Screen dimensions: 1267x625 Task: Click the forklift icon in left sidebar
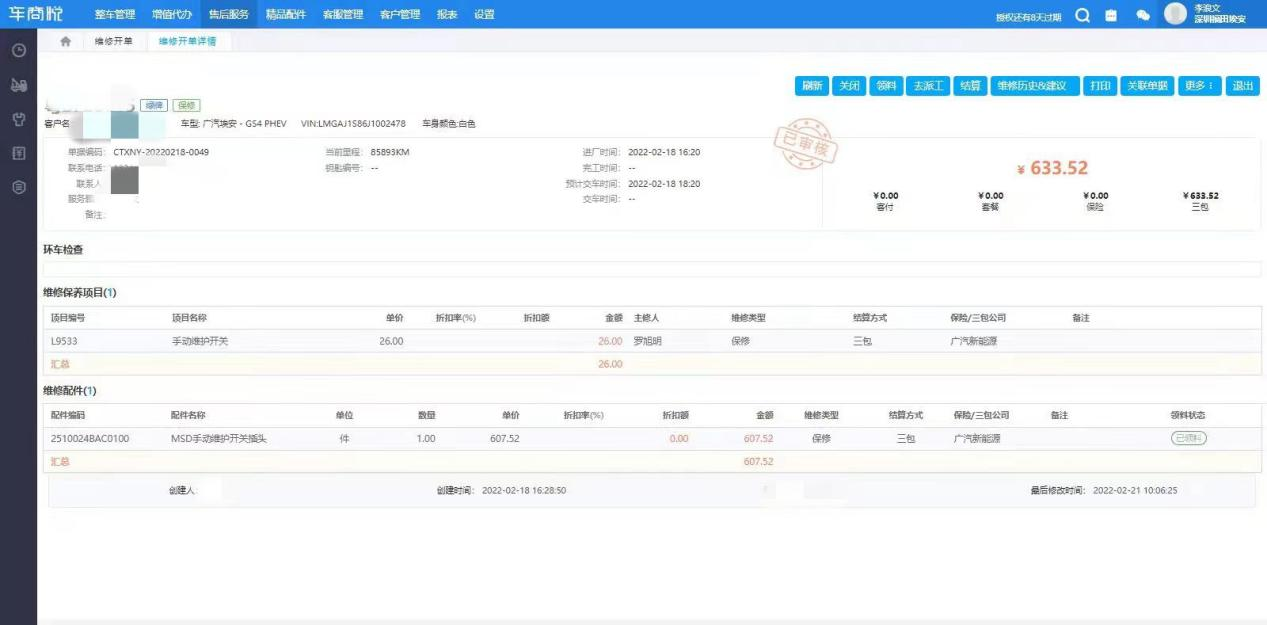[x=18, y=86]
